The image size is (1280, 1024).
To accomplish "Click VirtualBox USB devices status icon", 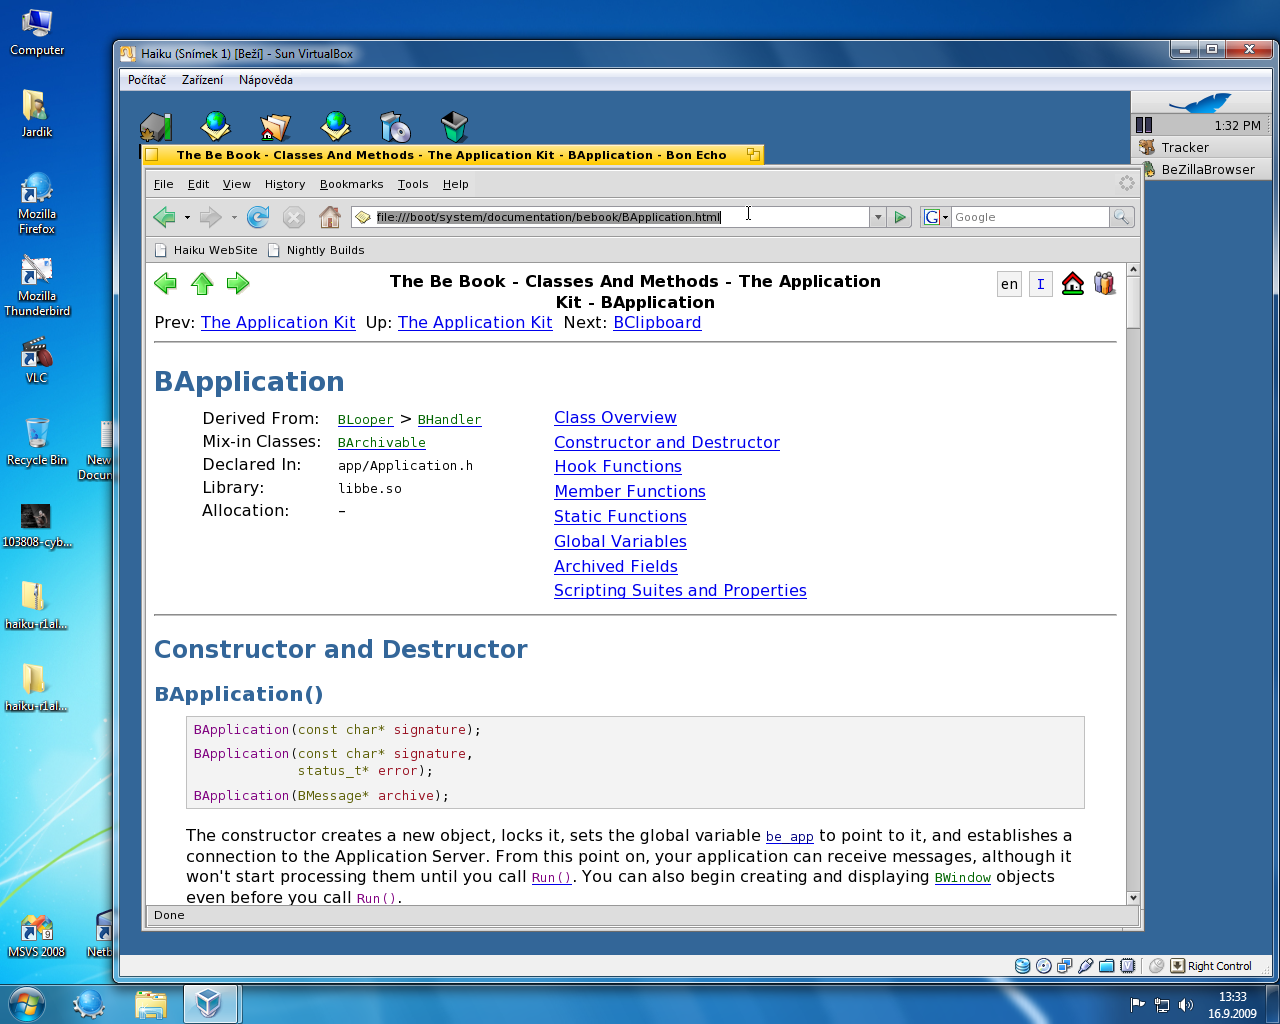I will (x=1085, y=966).
